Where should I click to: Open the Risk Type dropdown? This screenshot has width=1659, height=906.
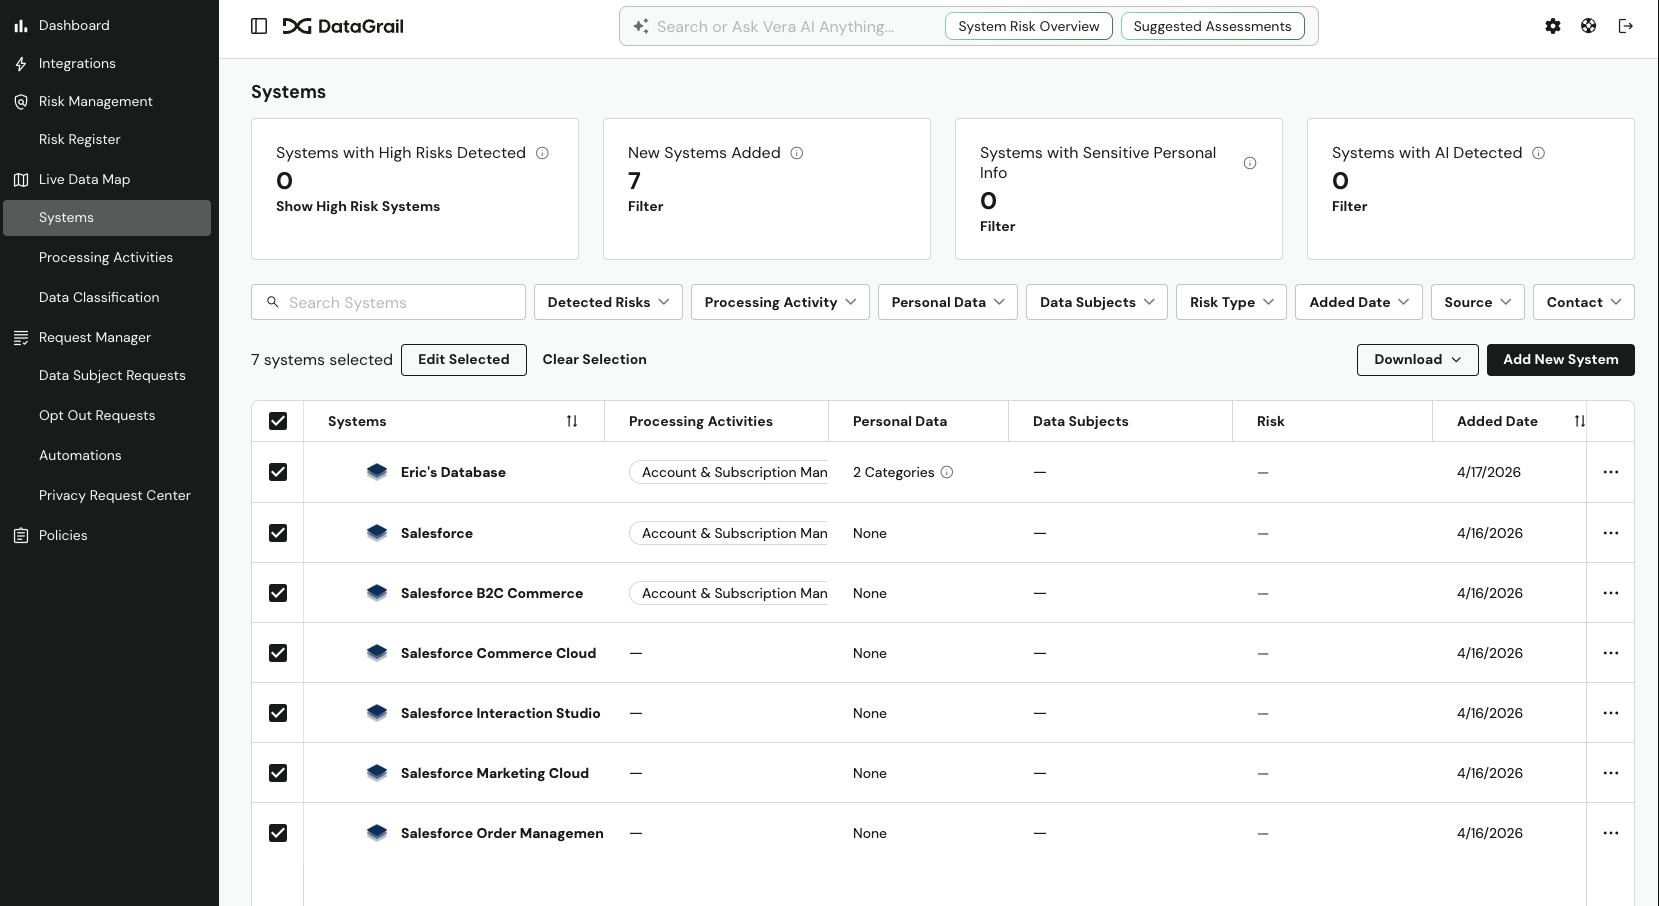point(1231,302)
